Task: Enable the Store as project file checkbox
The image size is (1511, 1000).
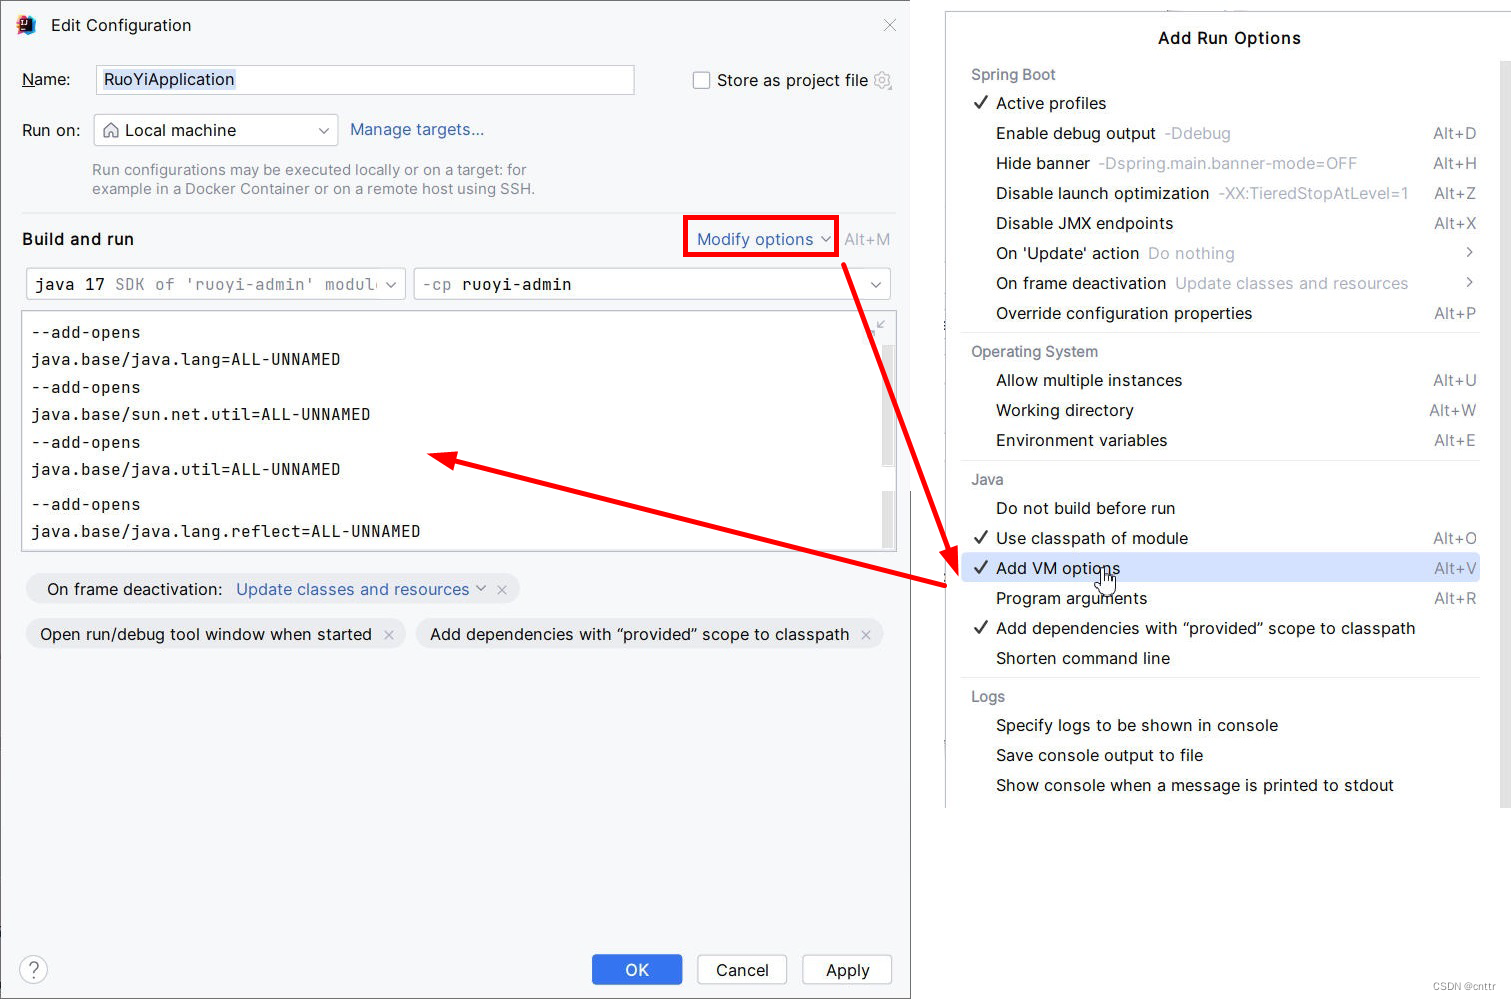Action: (702, 80)
